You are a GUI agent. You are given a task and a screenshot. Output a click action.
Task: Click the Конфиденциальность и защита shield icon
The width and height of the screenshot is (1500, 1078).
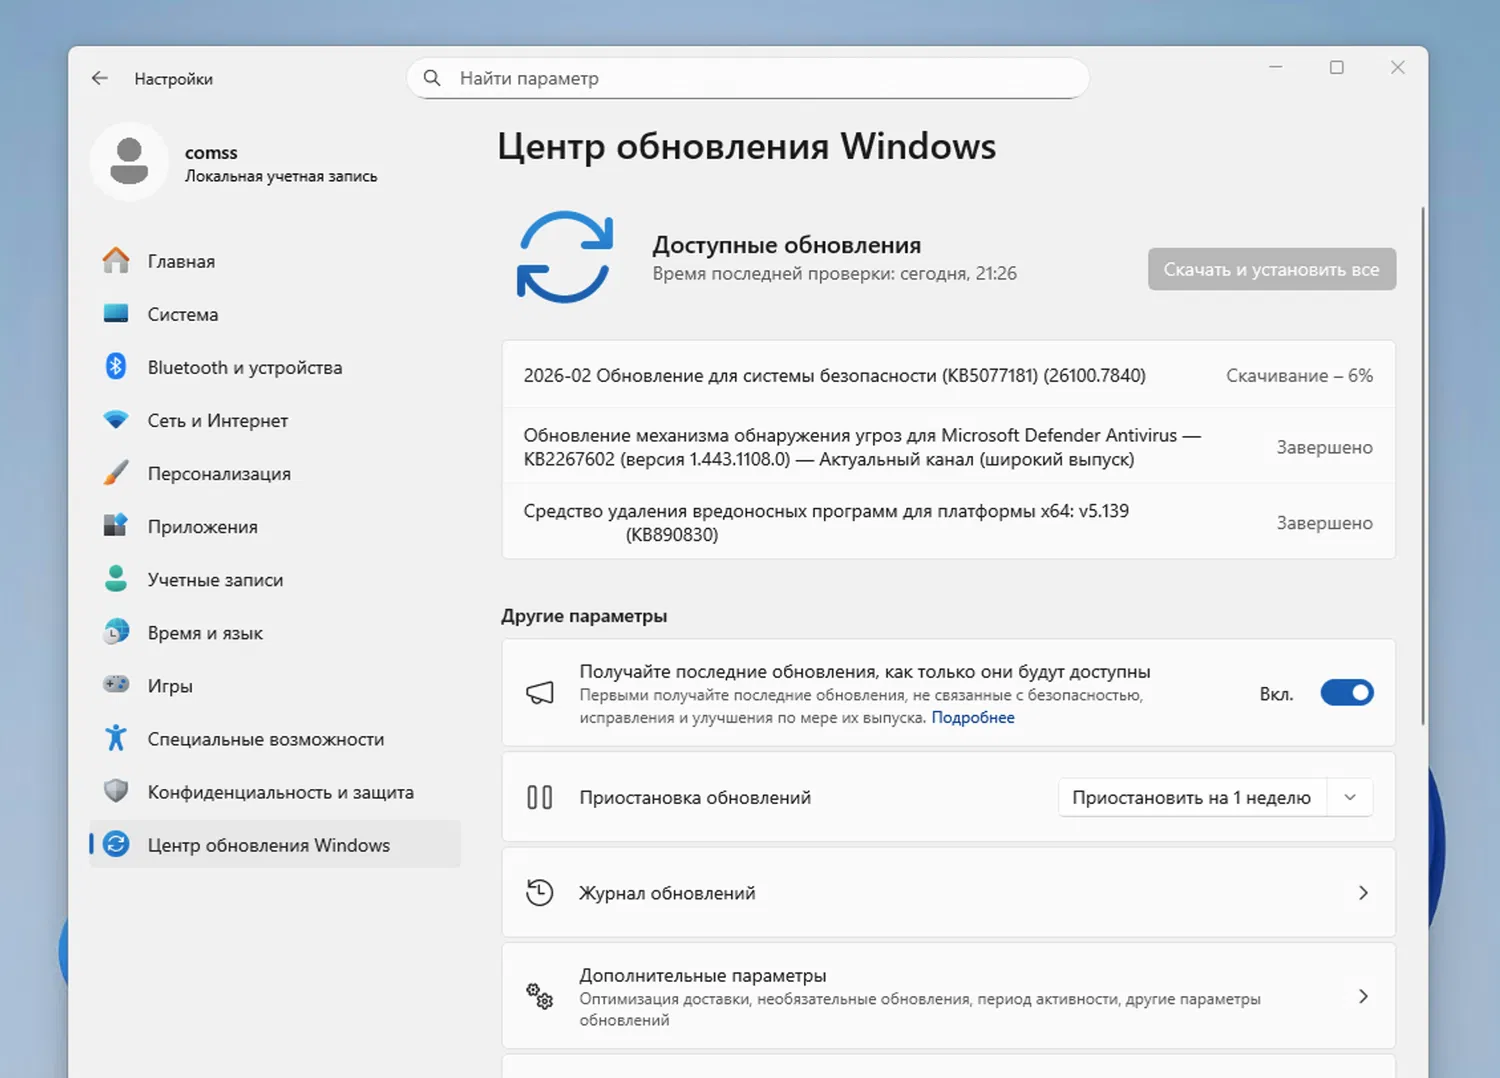tap(116, 791)
